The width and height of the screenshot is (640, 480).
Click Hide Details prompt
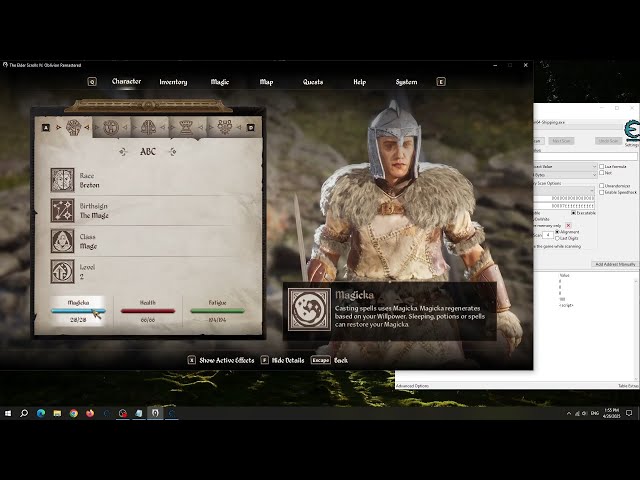point(282,360)
